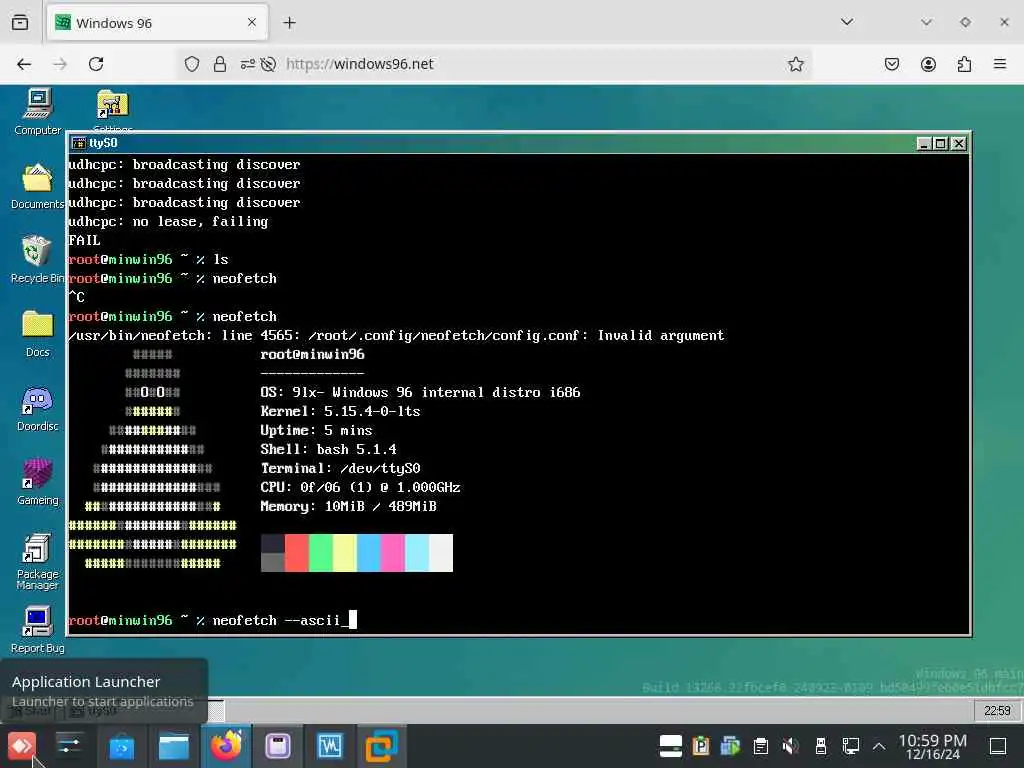Reload the Windows 96 page
Image resolution: width=1024 pixels, height=768 pixels.
click(96, 64)
